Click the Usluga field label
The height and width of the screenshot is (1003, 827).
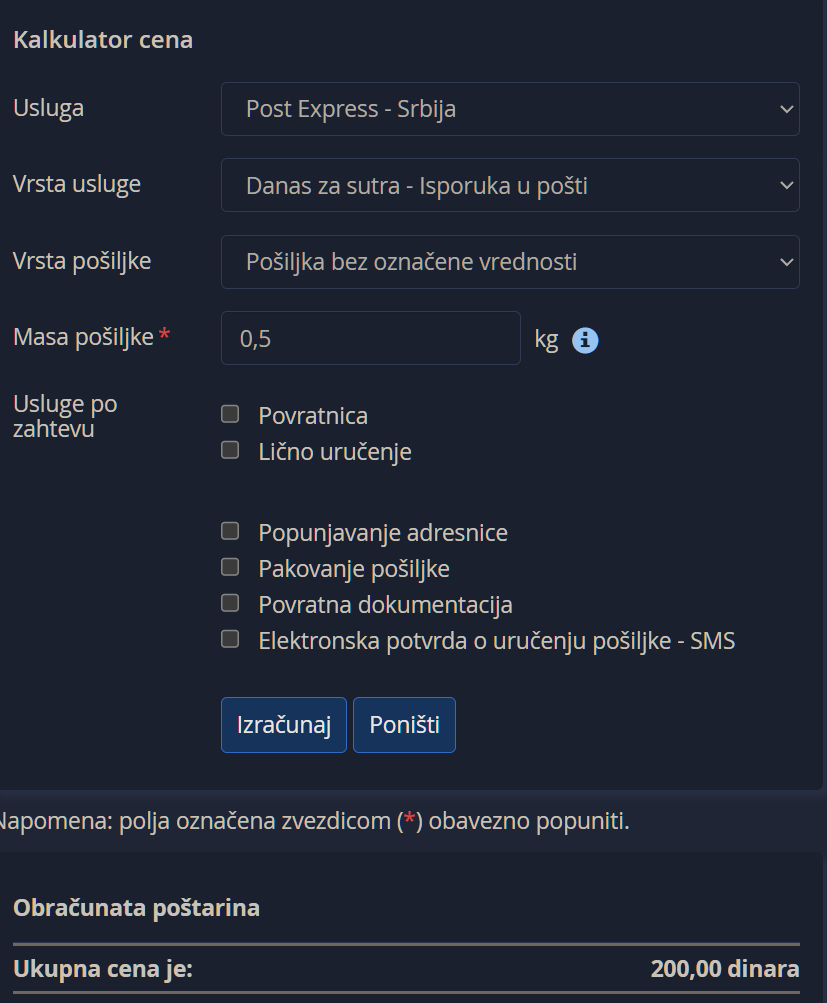48,108
